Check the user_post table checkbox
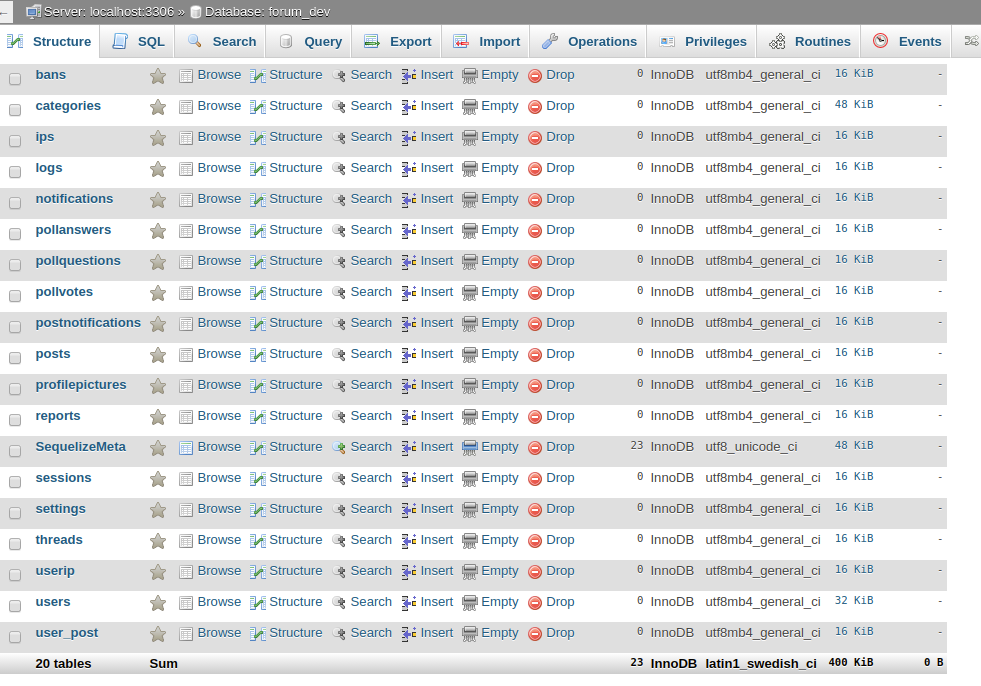 click(15, 637)
